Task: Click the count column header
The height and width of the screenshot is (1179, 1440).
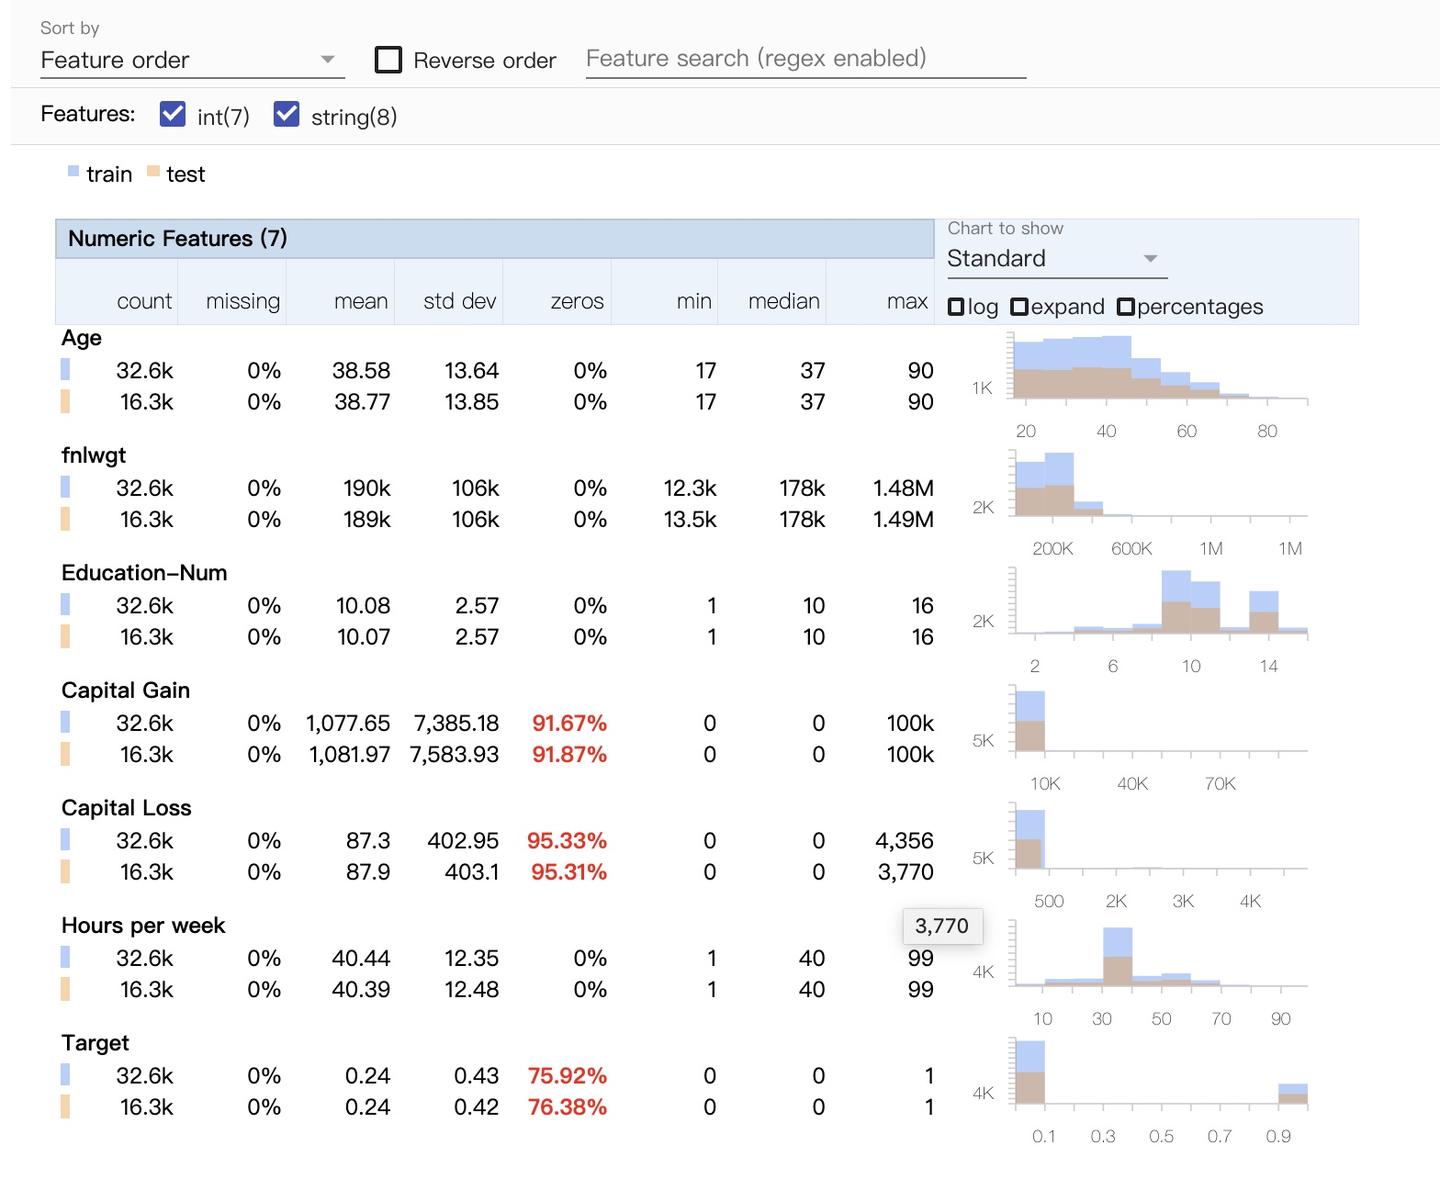Action: (144, 301)
